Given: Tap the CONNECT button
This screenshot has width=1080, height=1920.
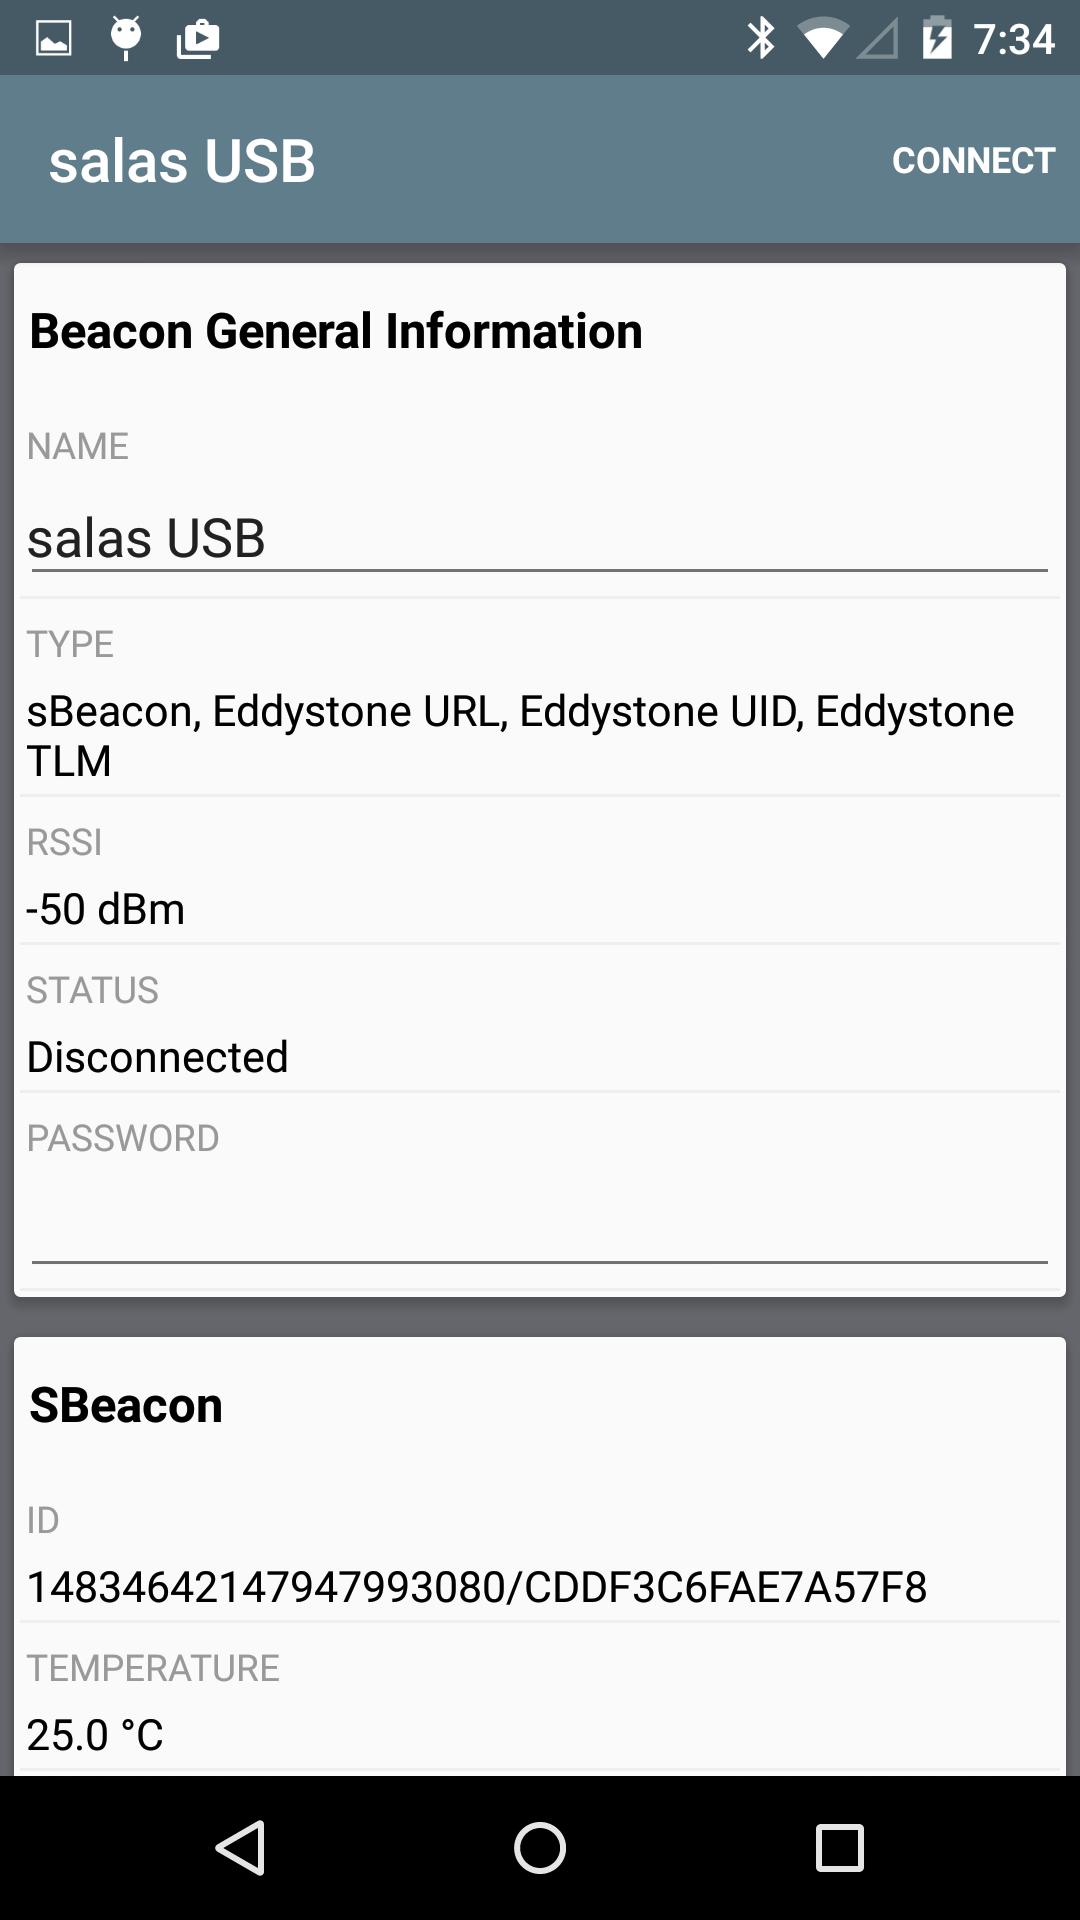Looking at the screenshot, I should 973,160.
